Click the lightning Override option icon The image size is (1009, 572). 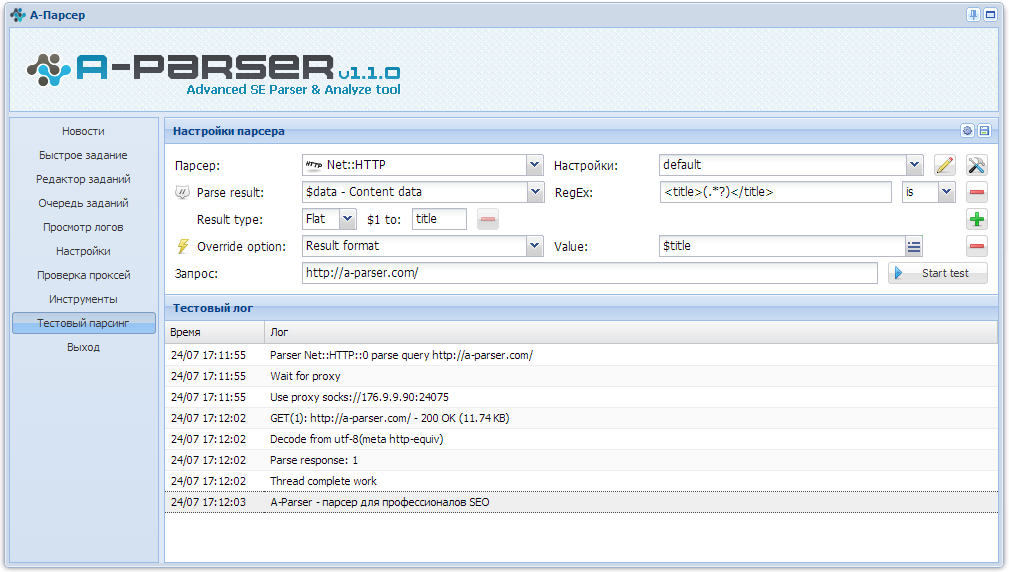[183, 246]
